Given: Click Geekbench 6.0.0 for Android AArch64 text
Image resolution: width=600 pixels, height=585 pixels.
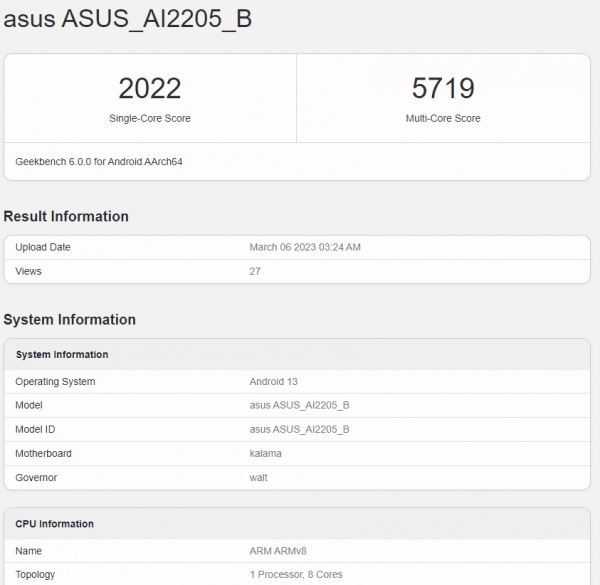Looking at the screenshot, I should 99,162.
